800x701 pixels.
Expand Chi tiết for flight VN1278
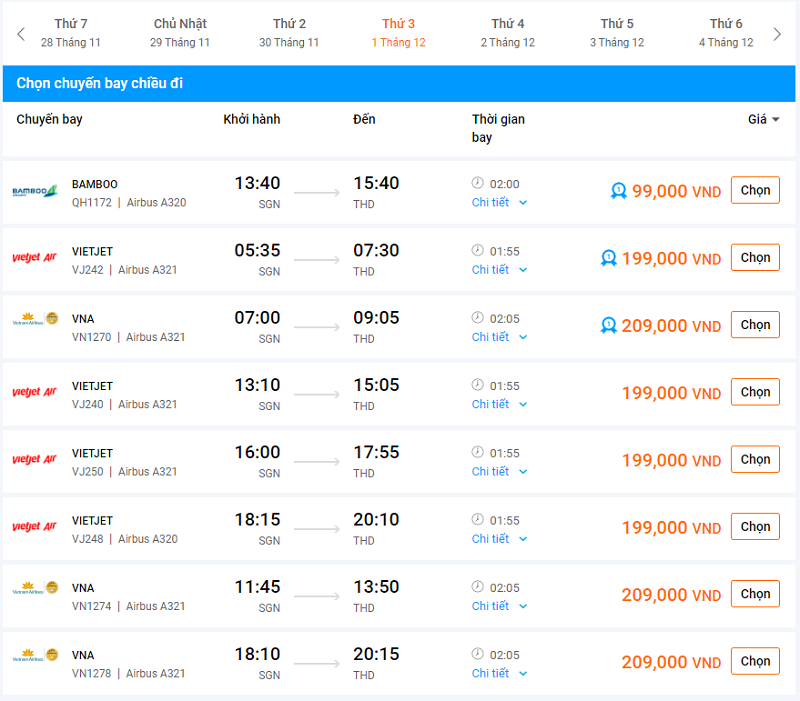(499, 673)
